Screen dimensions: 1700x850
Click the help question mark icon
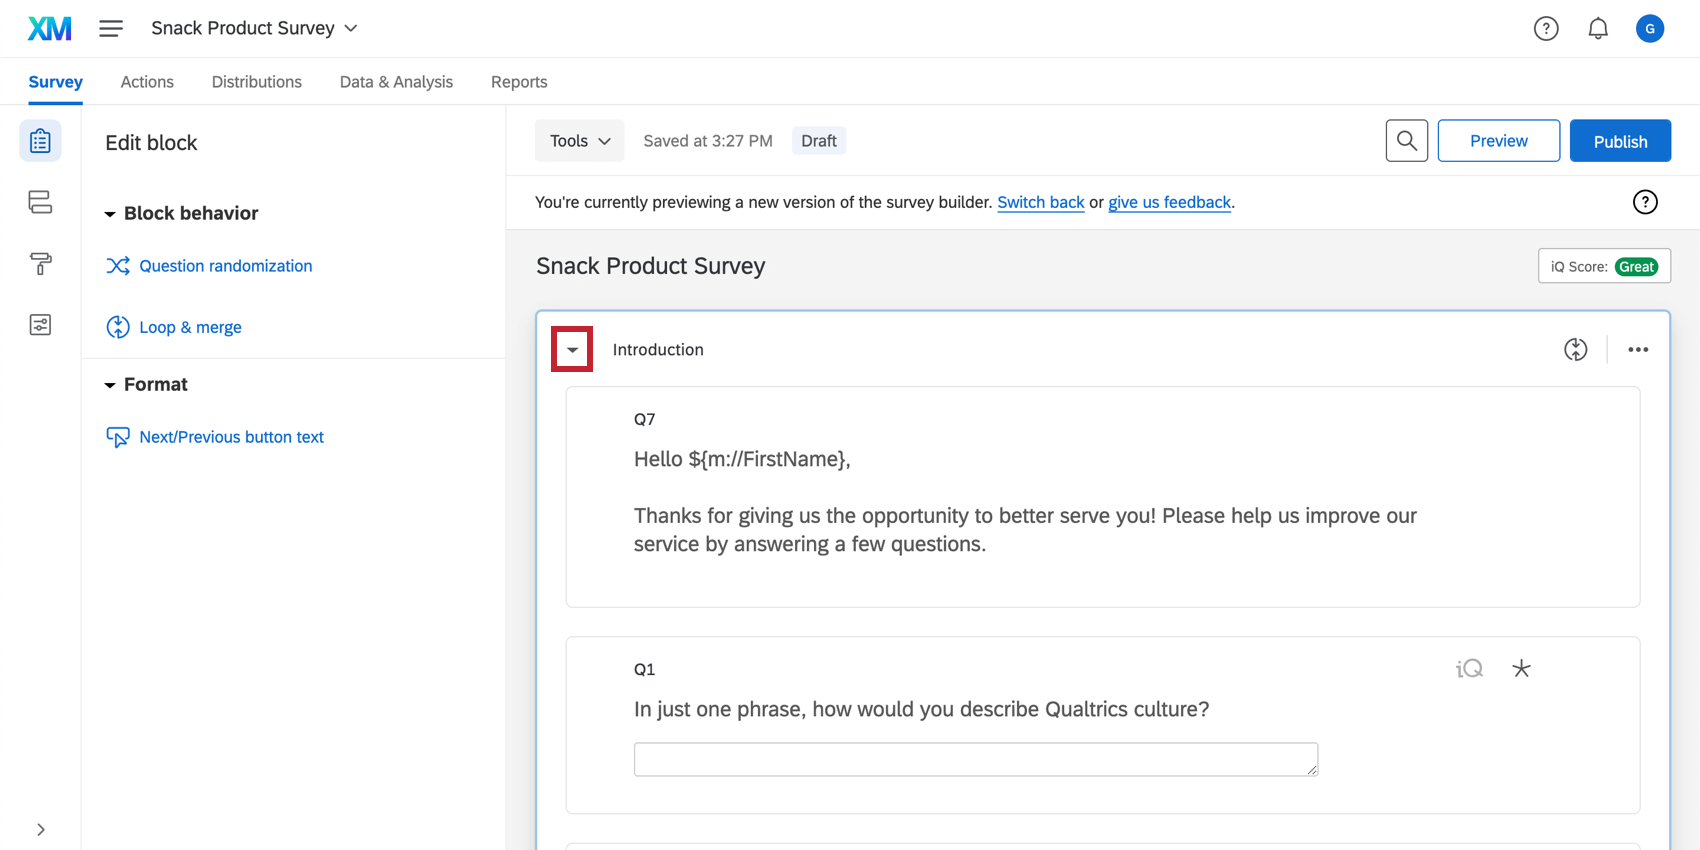[x=1546, y=29]
